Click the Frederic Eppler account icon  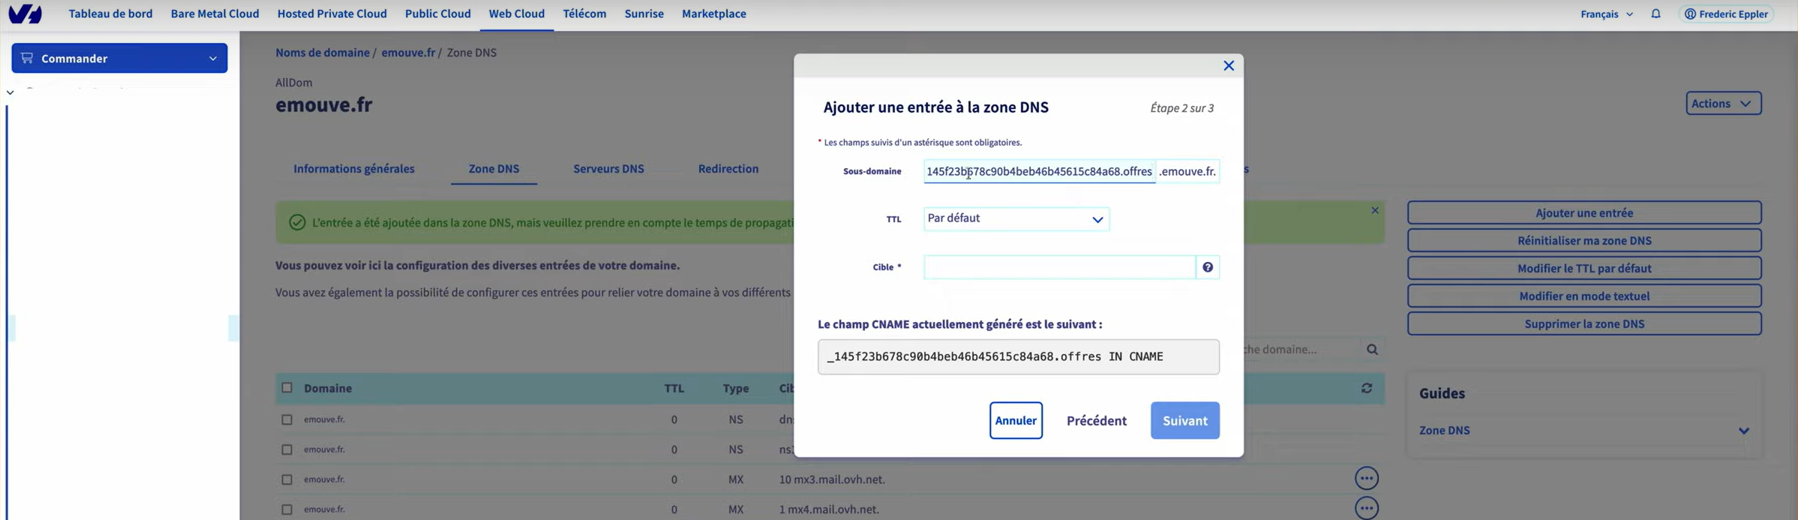[1690, 14]
